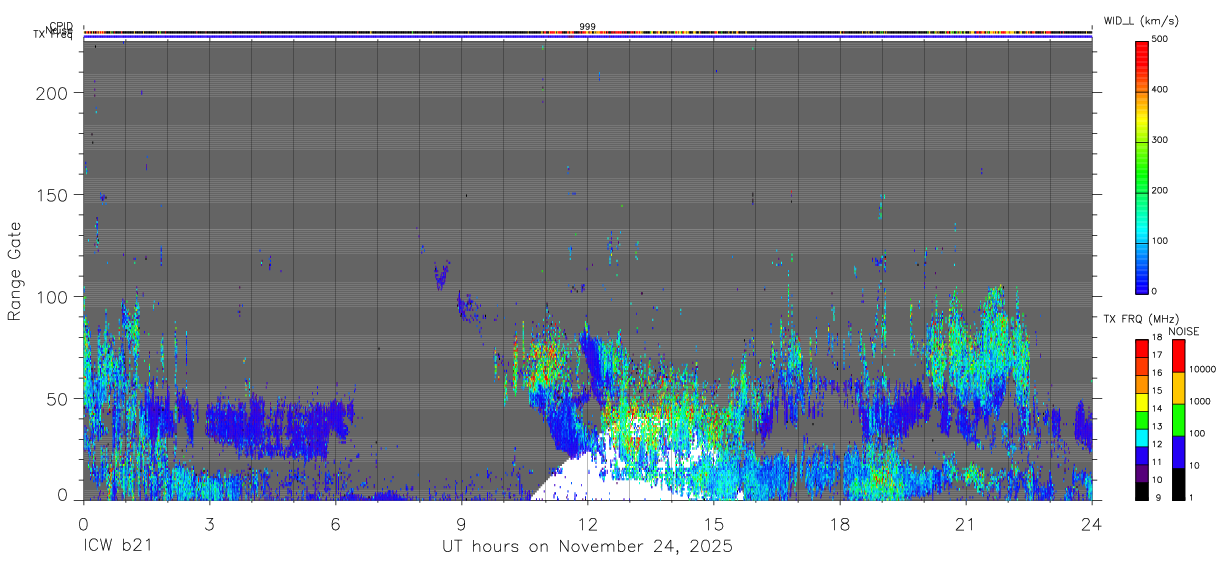Pick the green segment of NOISE bar
The width and height of the screenshot is (1228, 567).
pos(1178,420)
